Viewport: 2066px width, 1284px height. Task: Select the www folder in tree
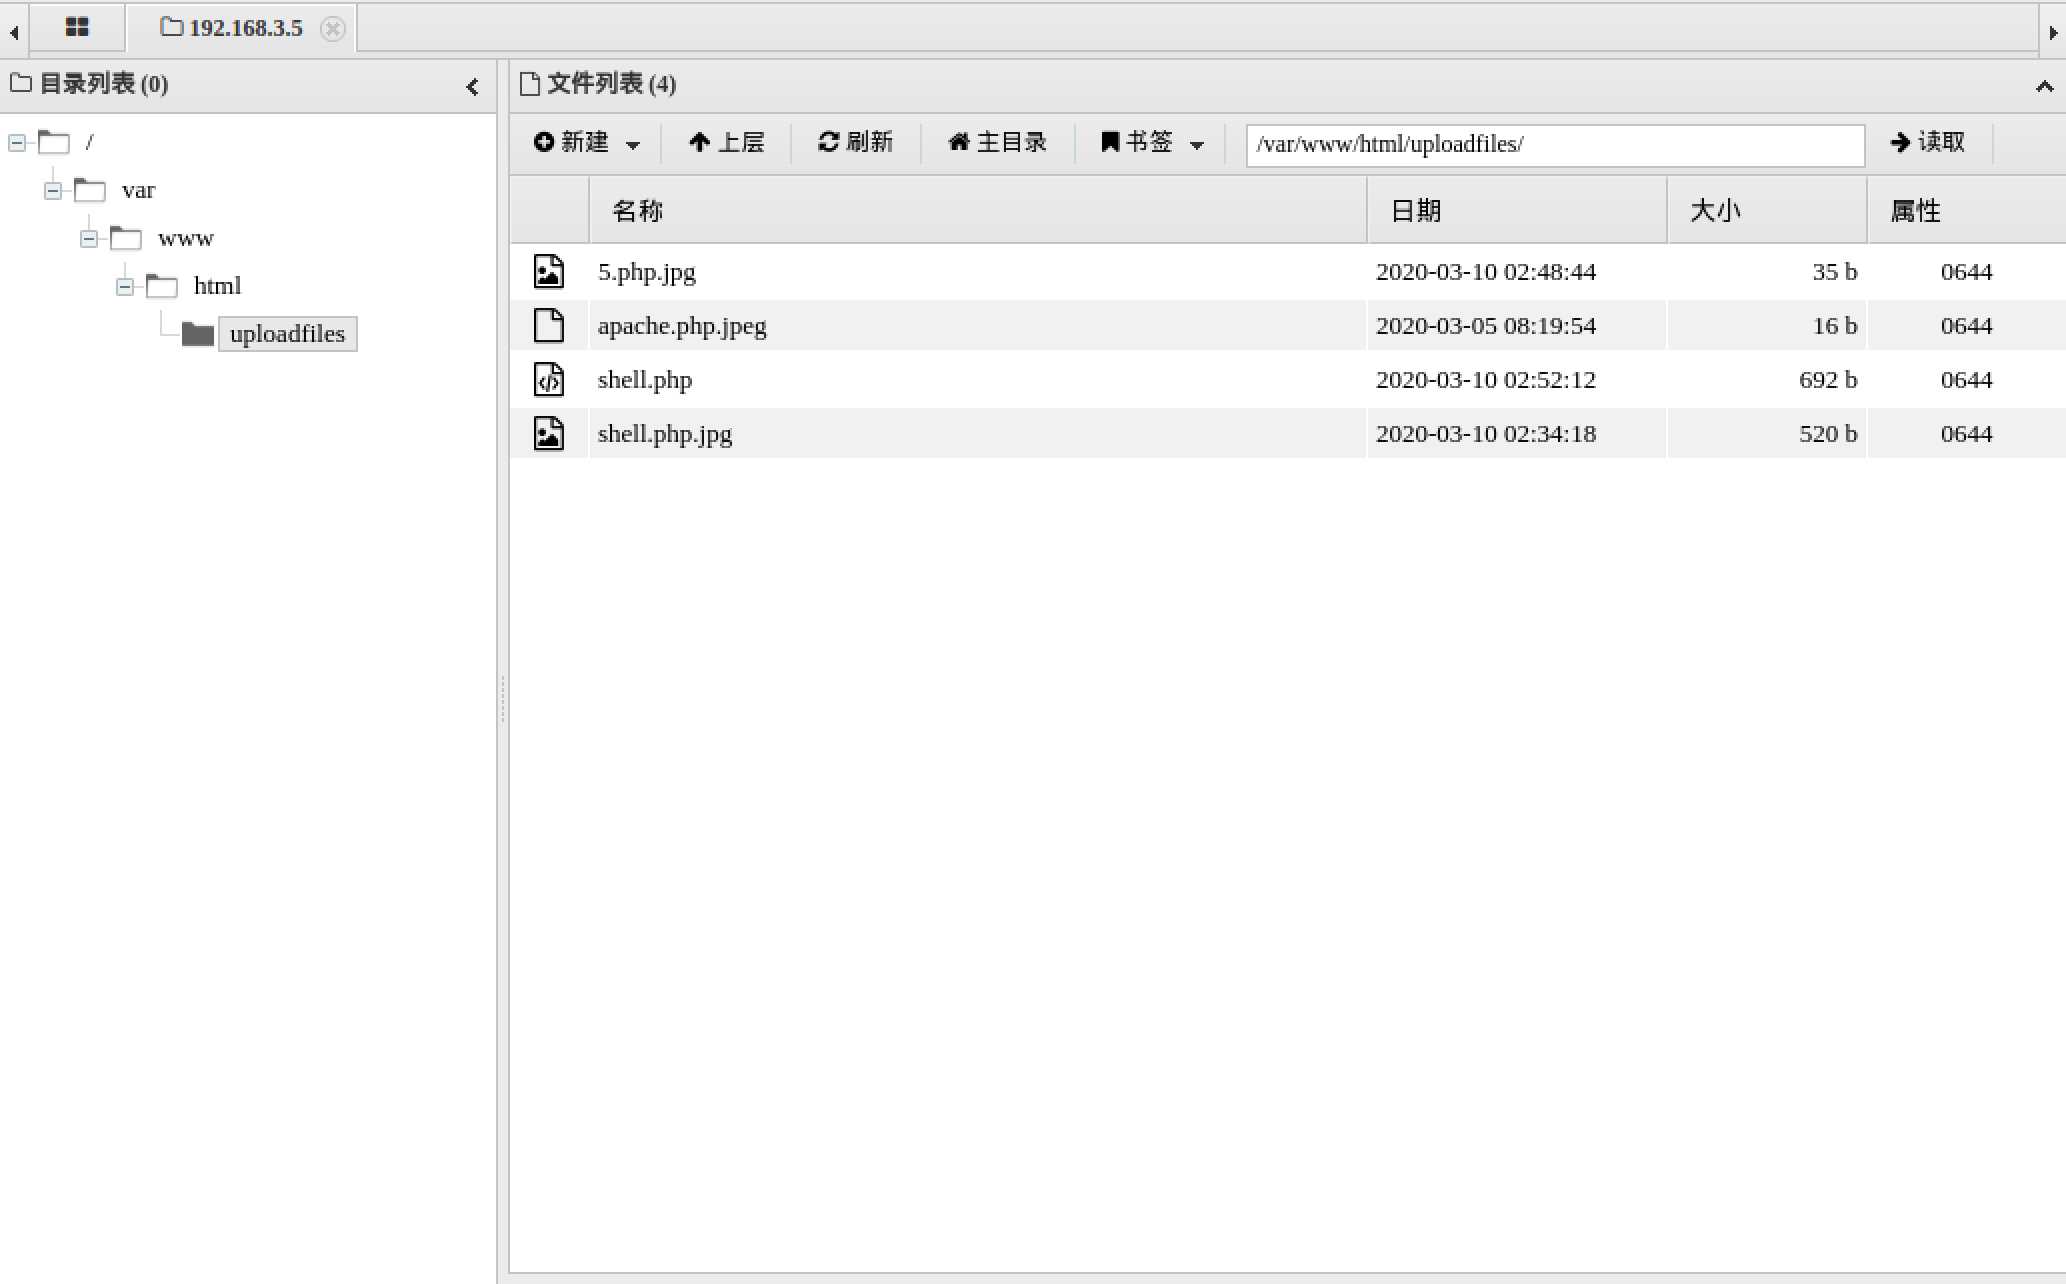point(186,238)
